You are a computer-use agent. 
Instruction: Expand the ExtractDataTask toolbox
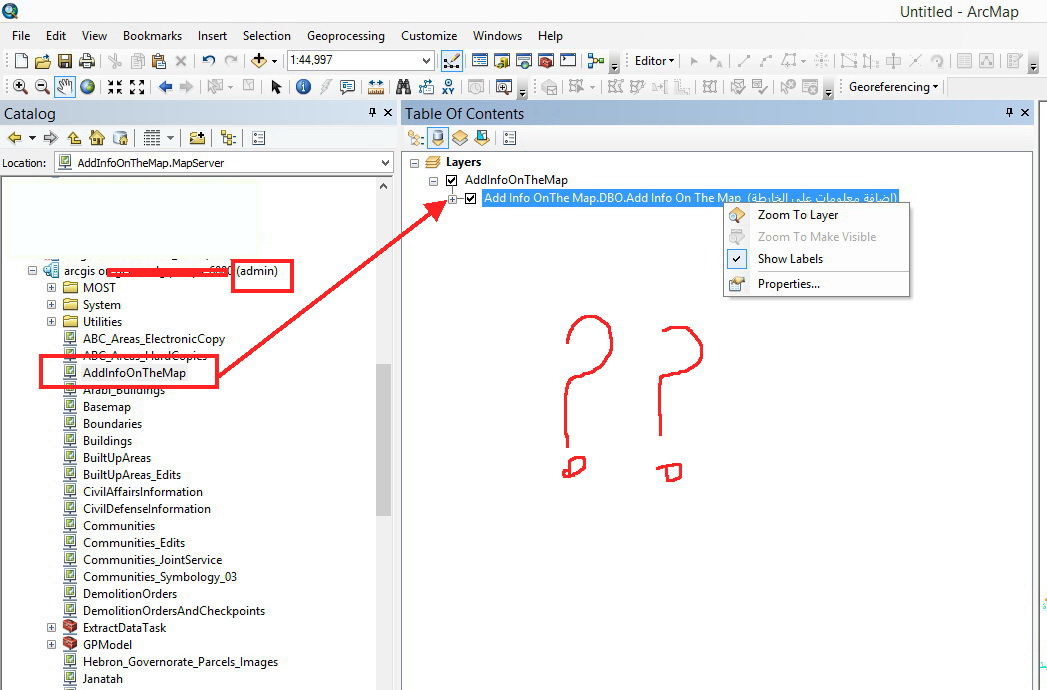click(x=51, y=628)
